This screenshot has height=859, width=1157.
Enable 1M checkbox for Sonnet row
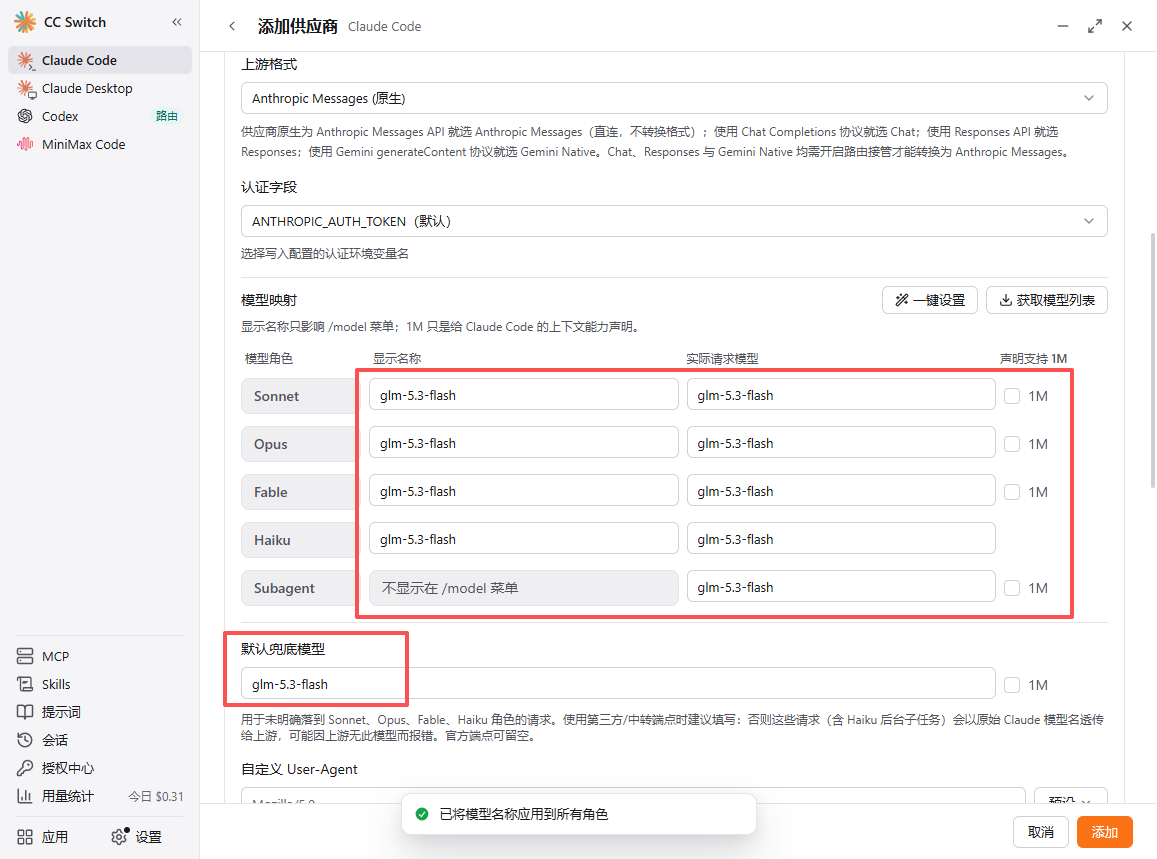coord(1012,396)
